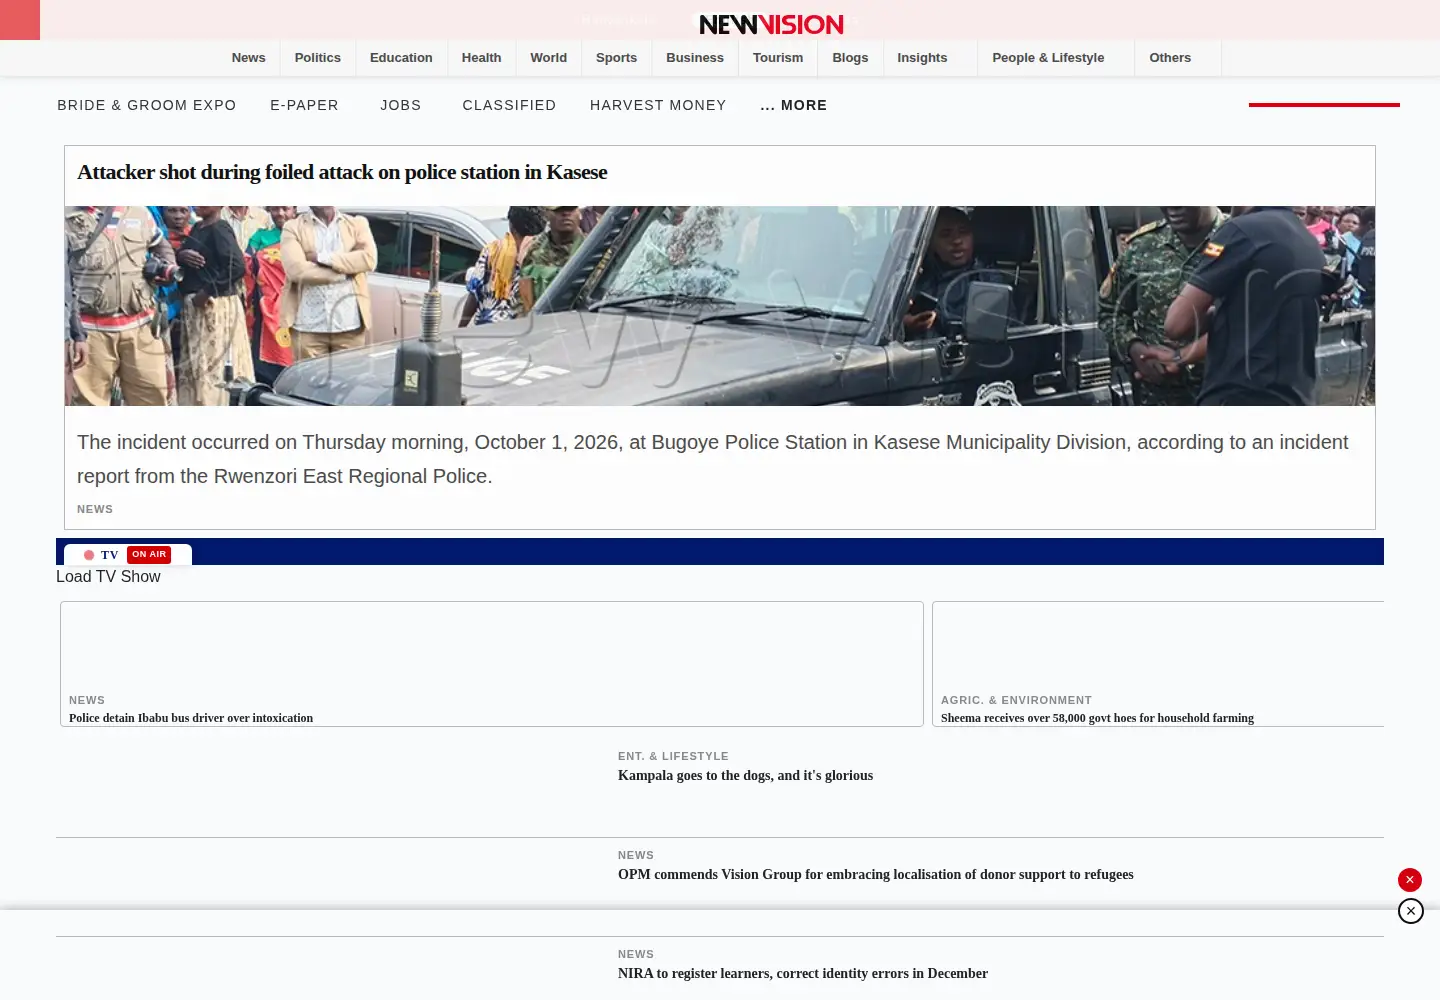Image resolution: width=1440 pixels, height=1000 pixels.
Task: Click NEWS label above OPM article
Action: 636,855
